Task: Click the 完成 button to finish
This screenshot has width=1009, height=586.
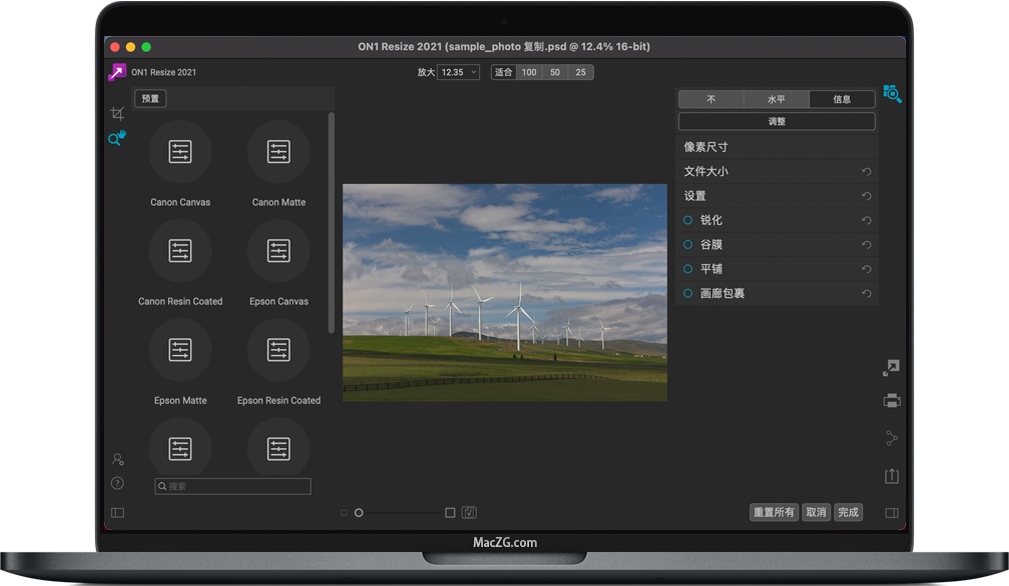Action: (848, 512)
